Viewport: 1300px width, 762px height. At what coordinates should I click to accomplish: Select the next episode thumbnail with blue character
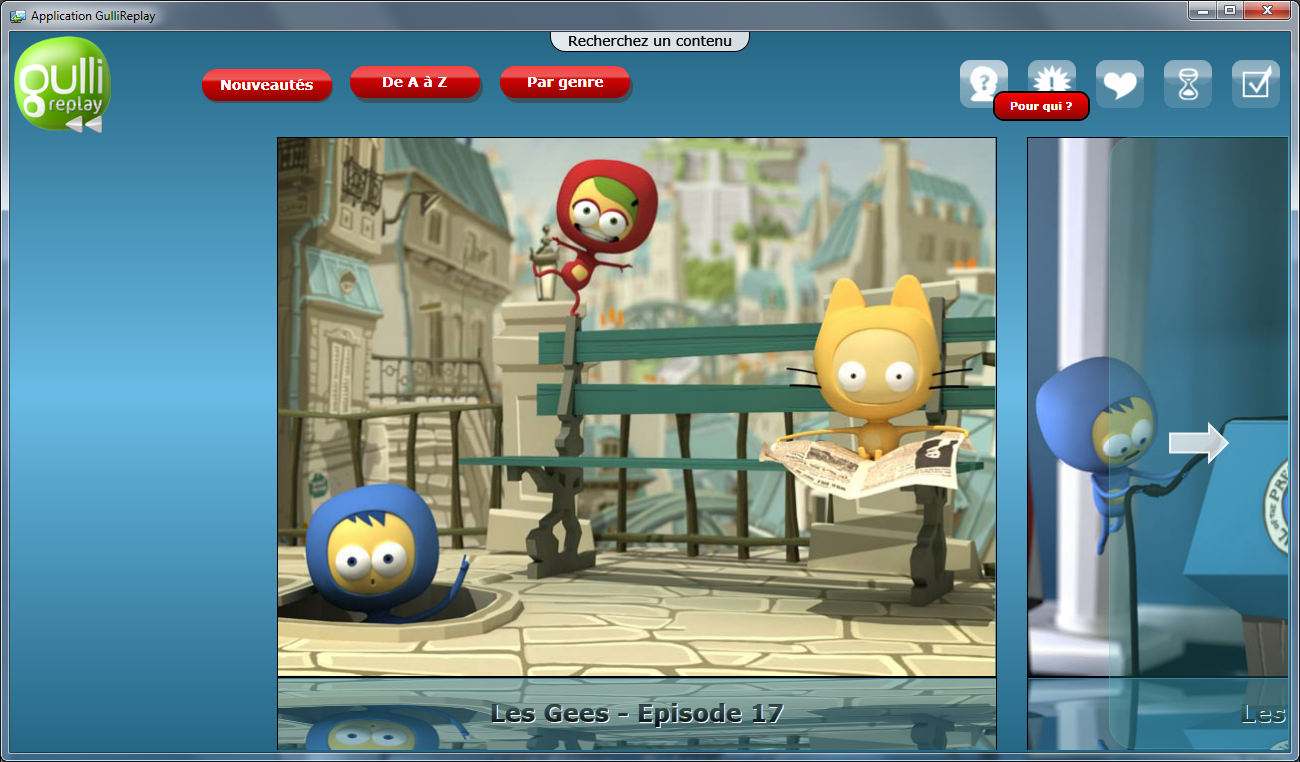click(x=1158, y=407)
